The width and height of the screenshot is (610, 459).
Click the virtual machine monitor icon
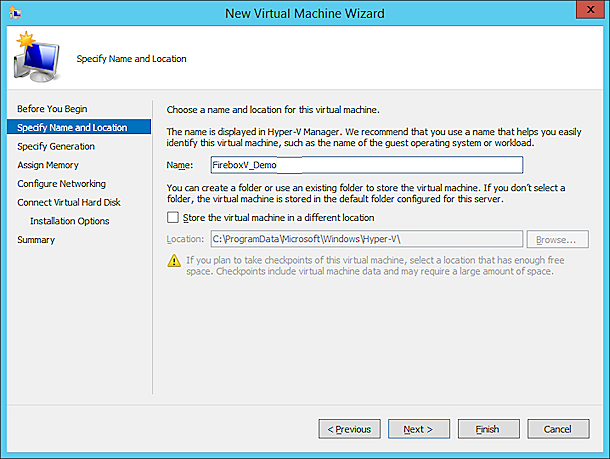(x=37, y=57)
